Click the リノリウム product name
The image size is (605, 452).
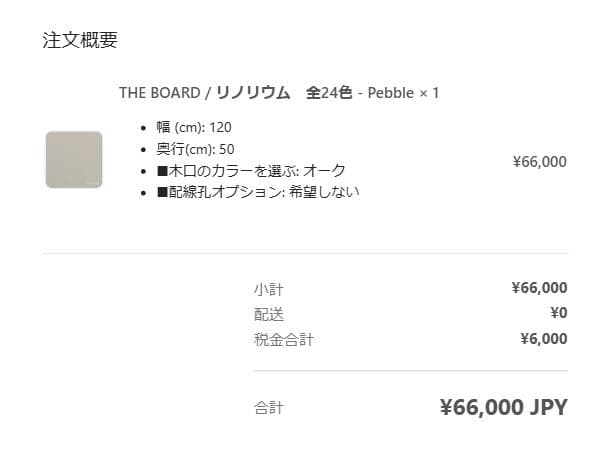coord(253,93)
